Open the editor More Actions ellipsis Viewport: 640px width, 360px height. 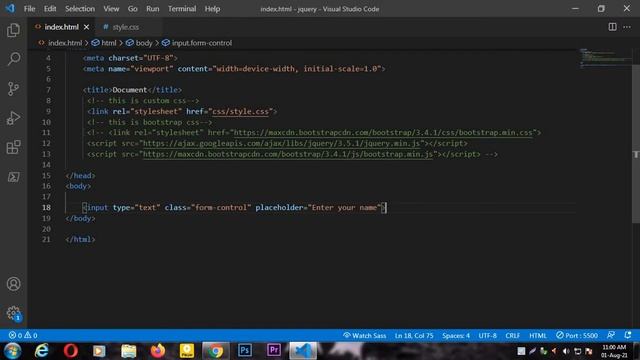coord(627,27)
